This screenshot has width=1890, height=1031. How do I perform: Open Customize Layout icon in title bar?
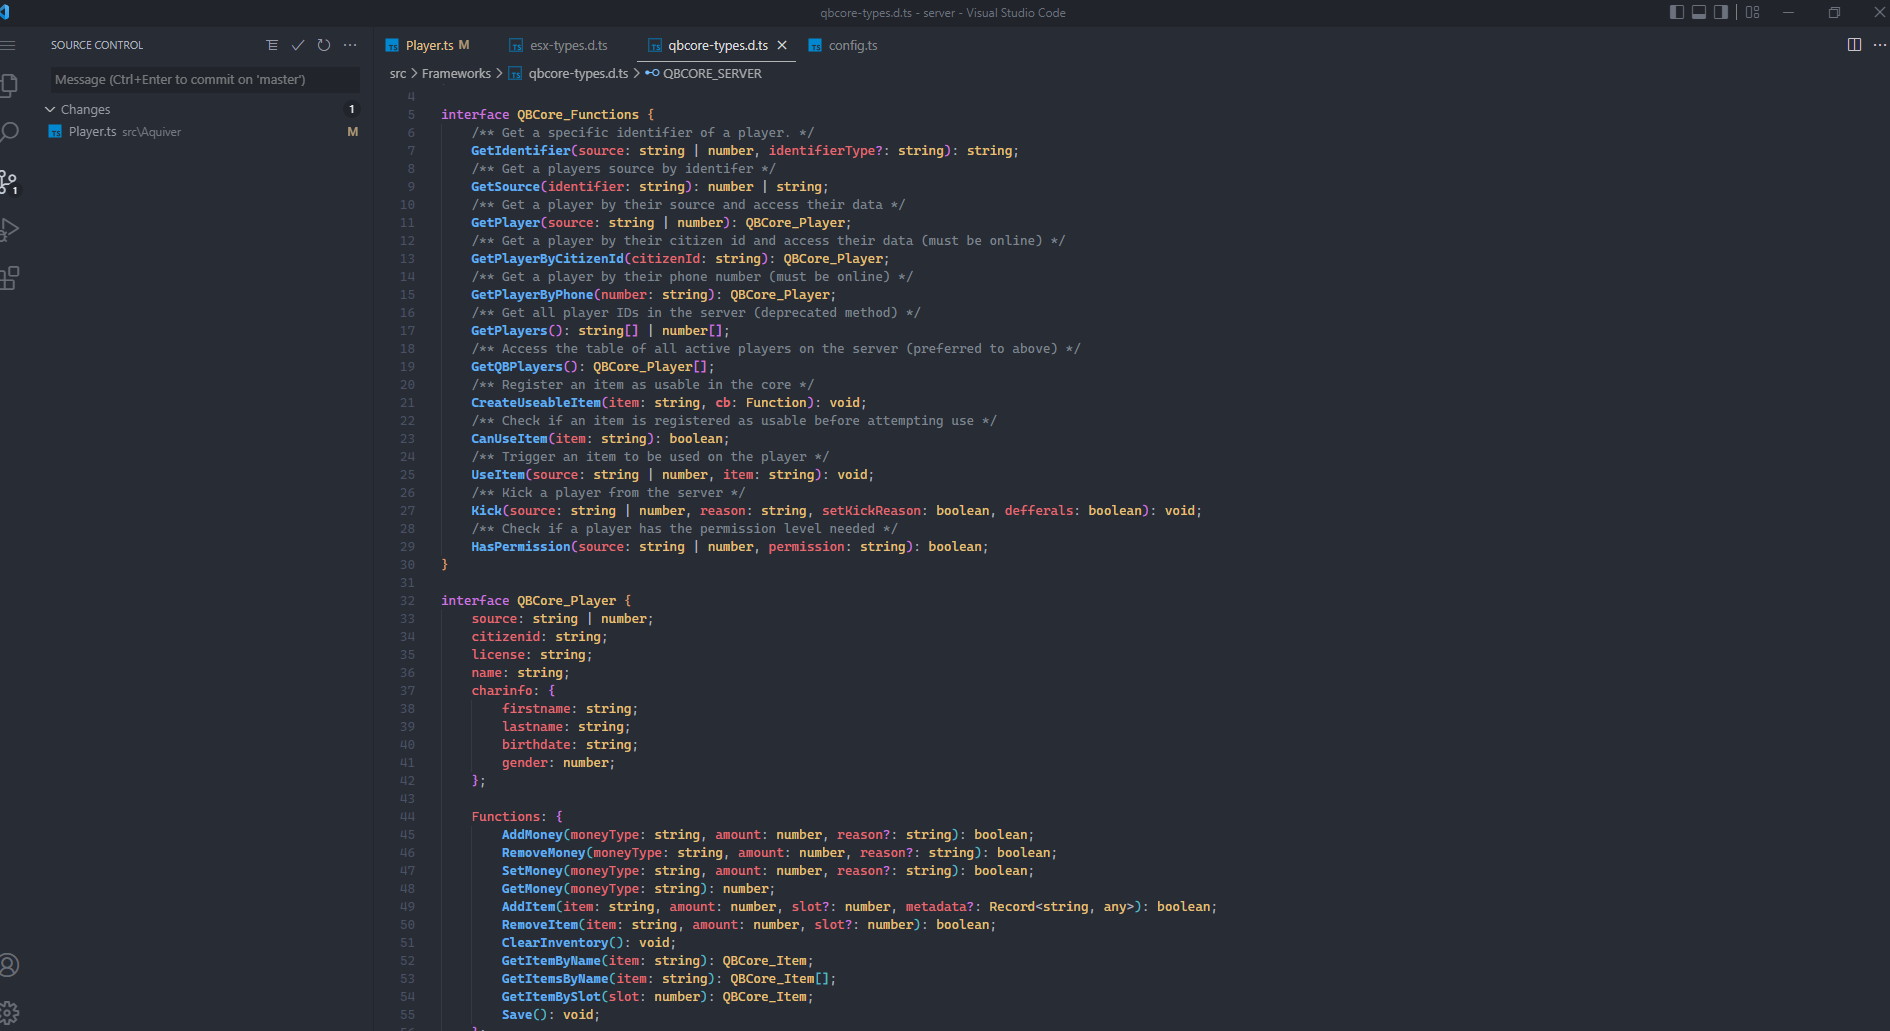[1753, 12]
